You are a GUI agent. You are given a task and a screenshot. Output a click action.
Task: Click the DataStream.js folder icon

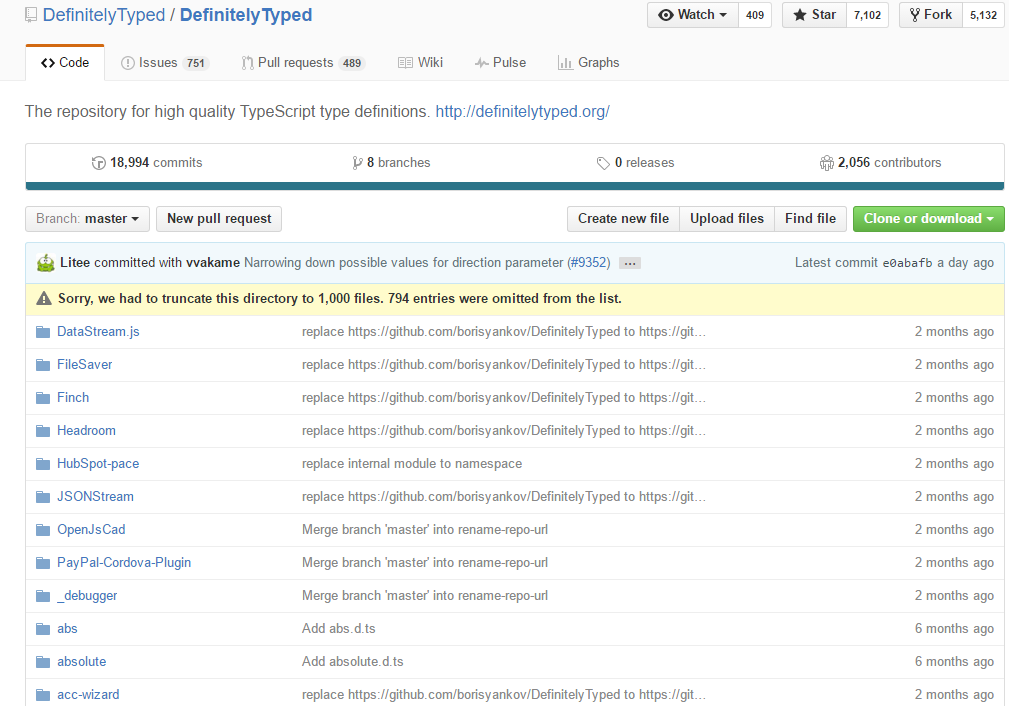pos(43,332)
